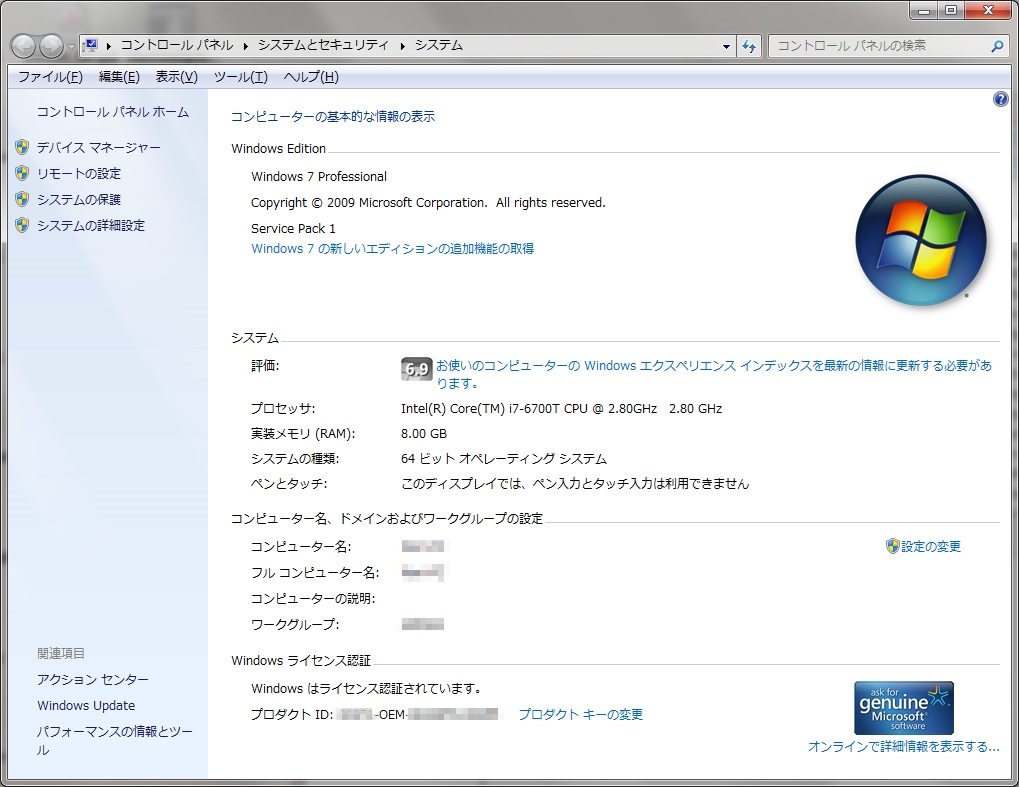This screenshot has width=1019, height=787.
Task: Expand arrow before システムとセキュリティ breadcrumb
Action: tap(246, 46)
